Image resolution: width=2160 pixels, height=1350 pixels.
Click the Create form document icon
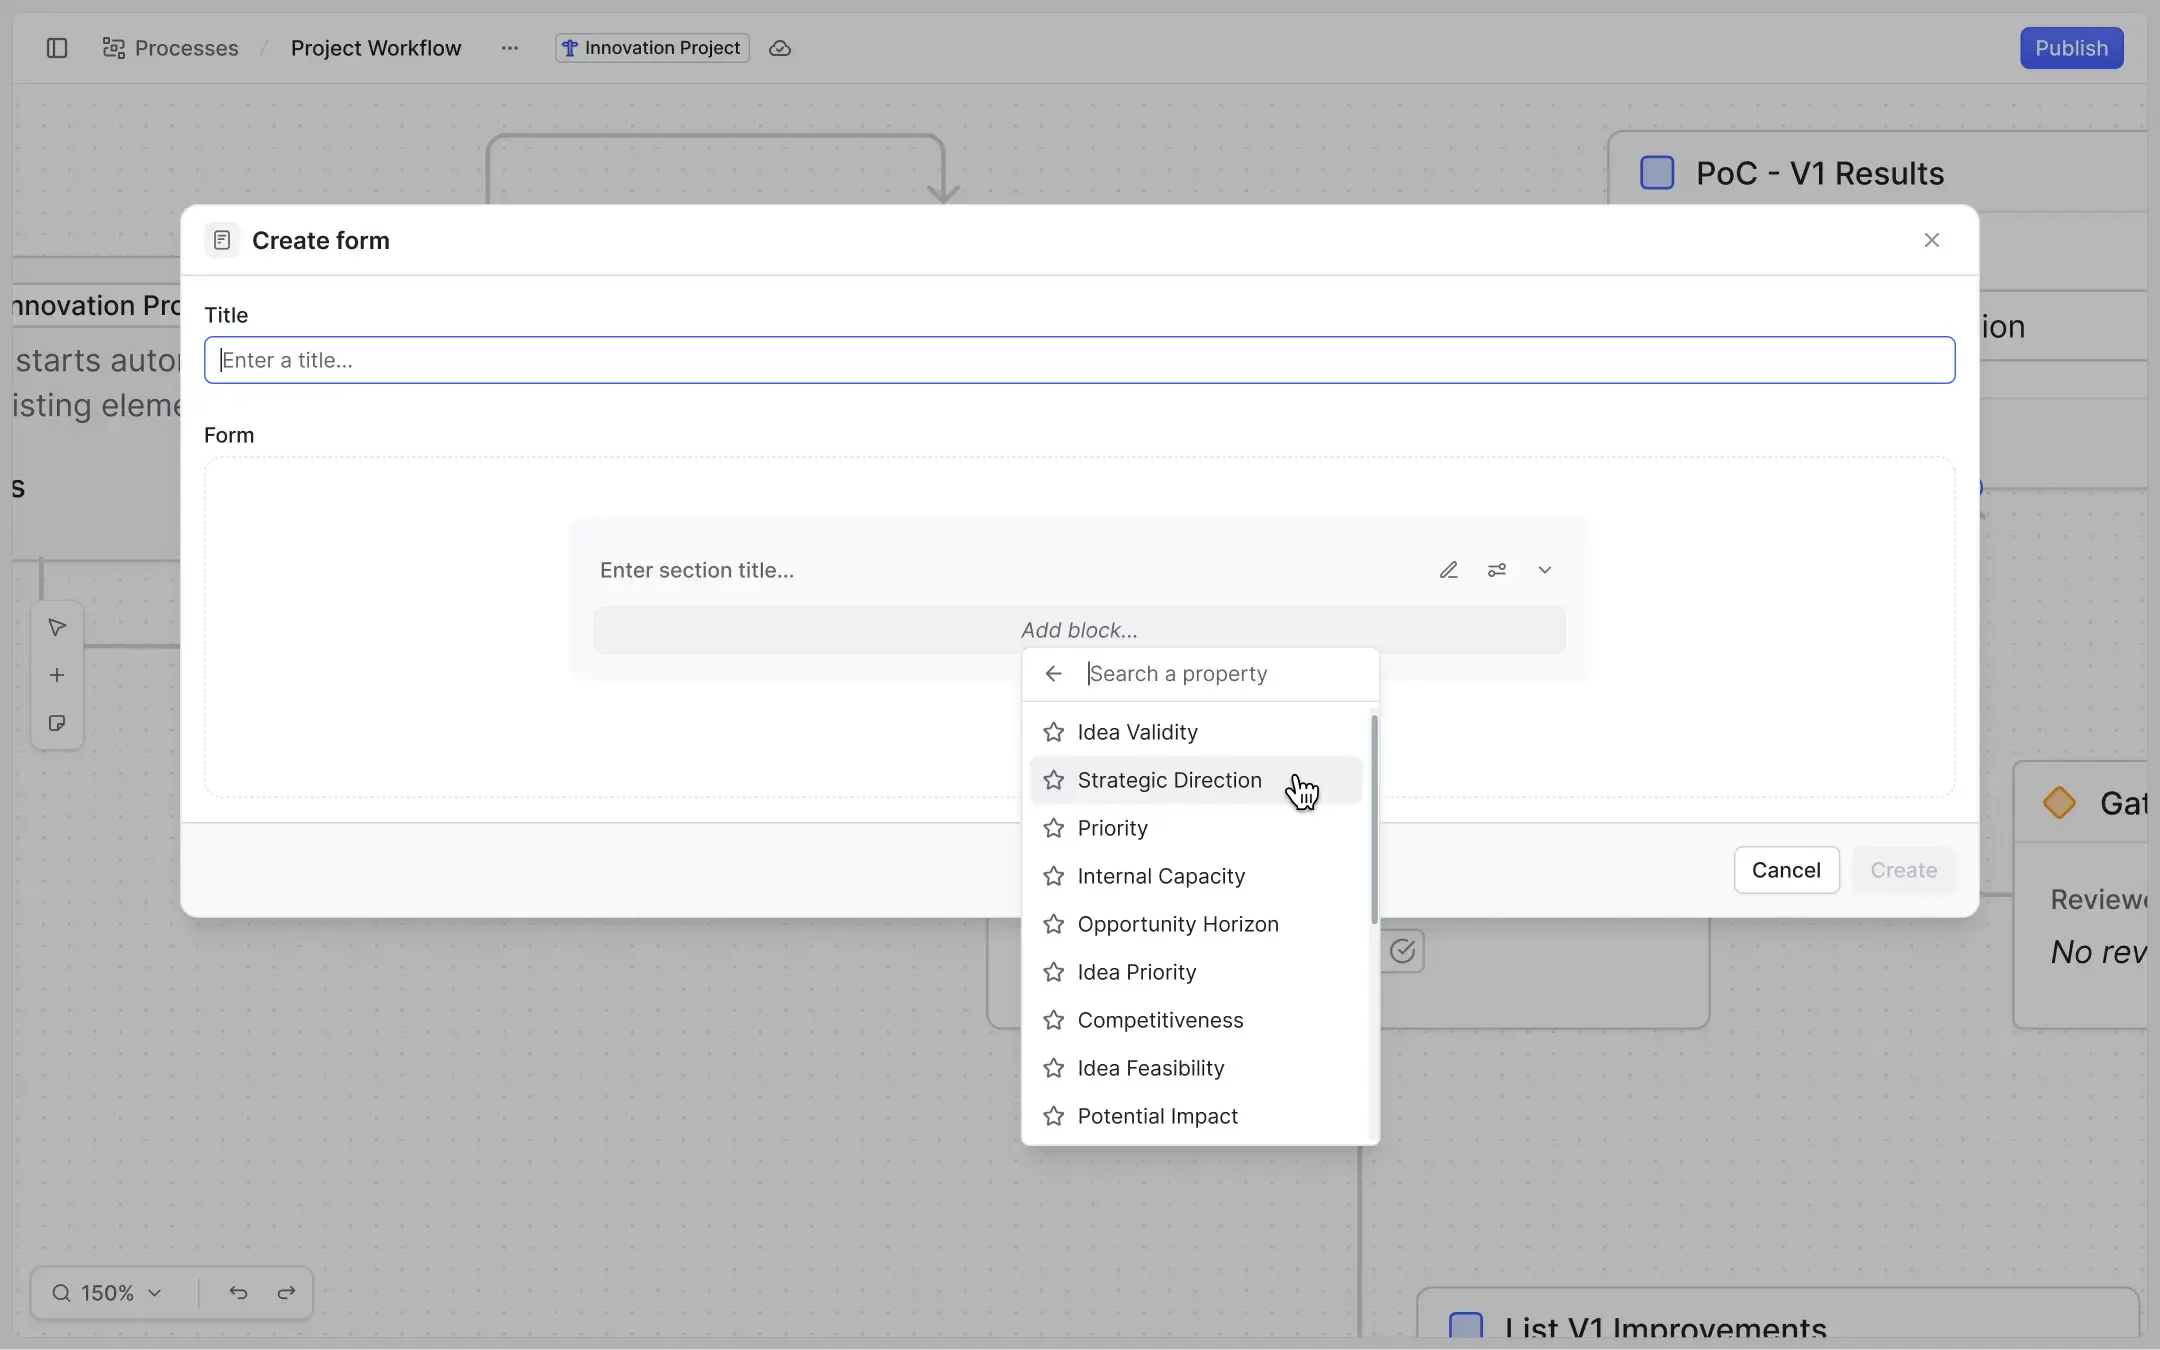[222, 240]
